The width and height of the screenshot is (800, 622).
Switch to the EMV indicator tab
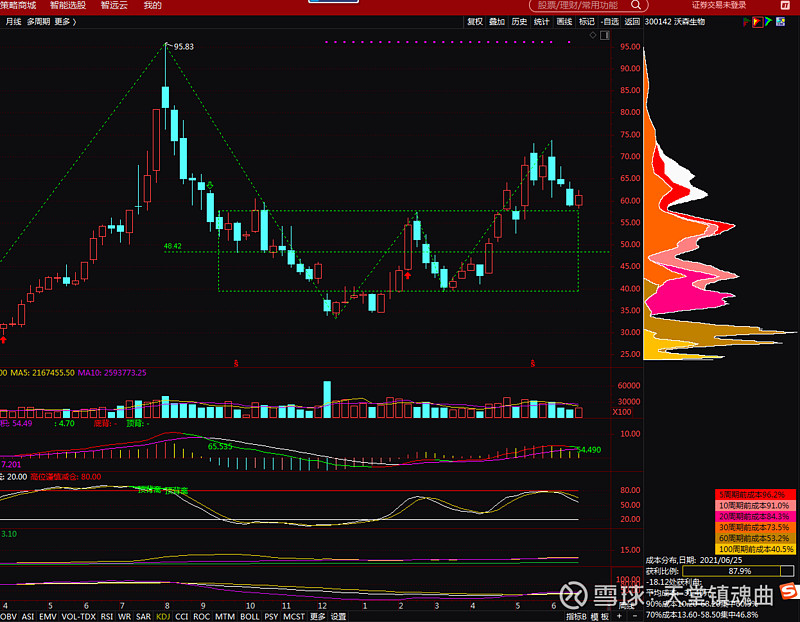[x=48, y=616]
